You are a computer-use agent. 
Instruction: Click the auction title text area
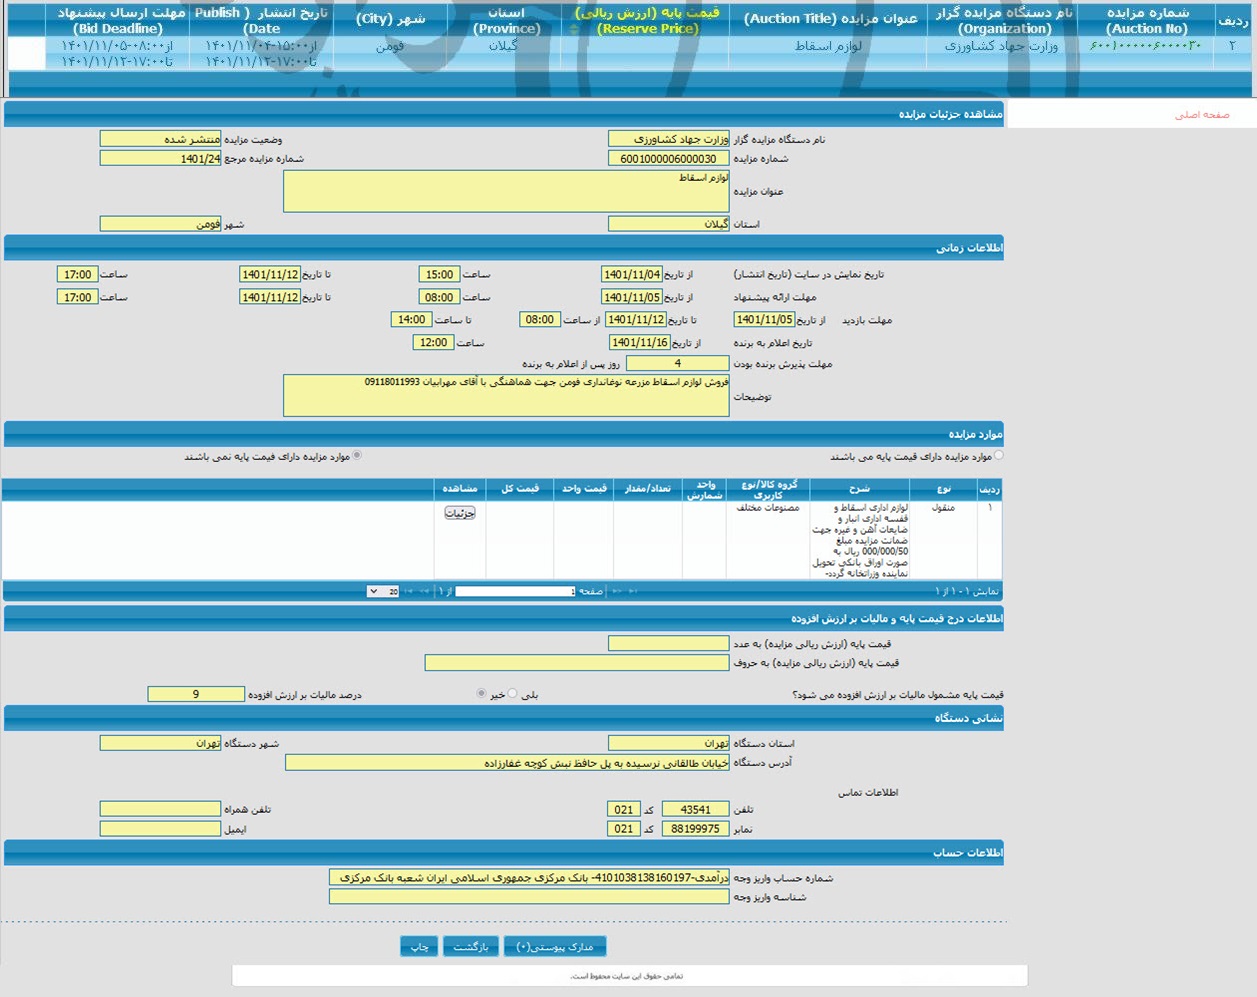pos(506,191)
